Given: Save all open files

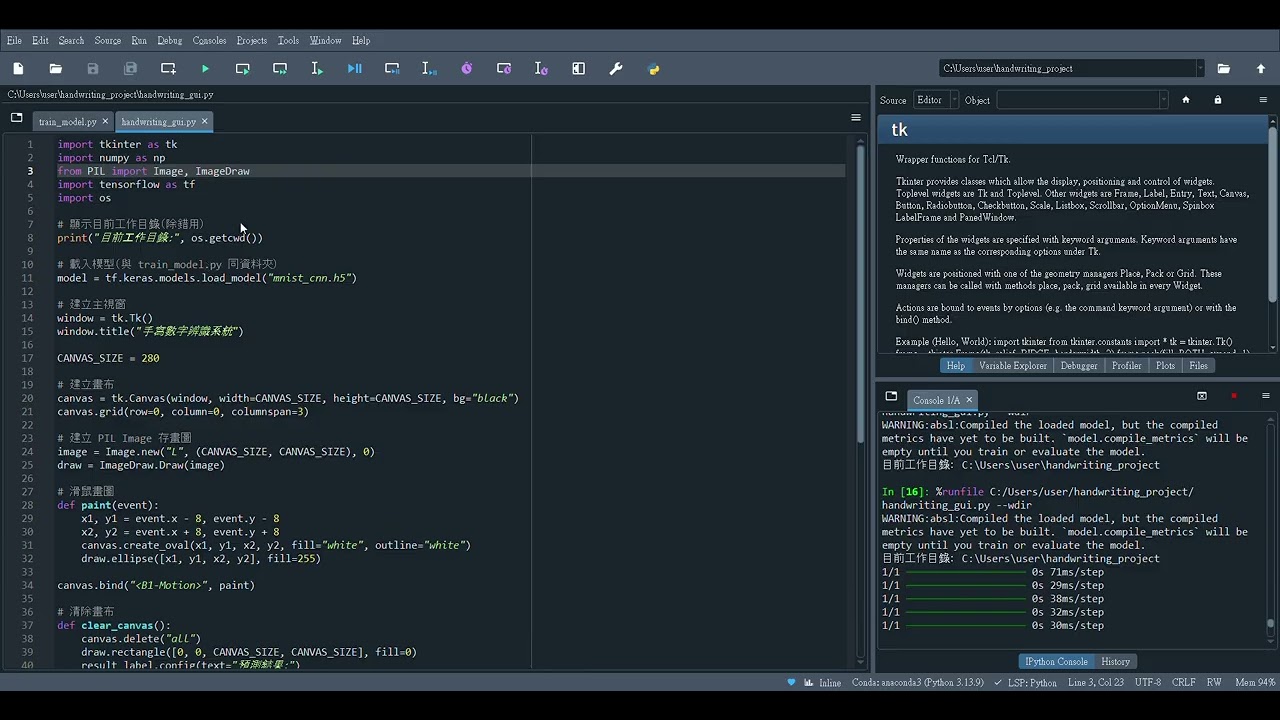Looking at the screenshot, I should pyautogui.click(x=130, y=69).
